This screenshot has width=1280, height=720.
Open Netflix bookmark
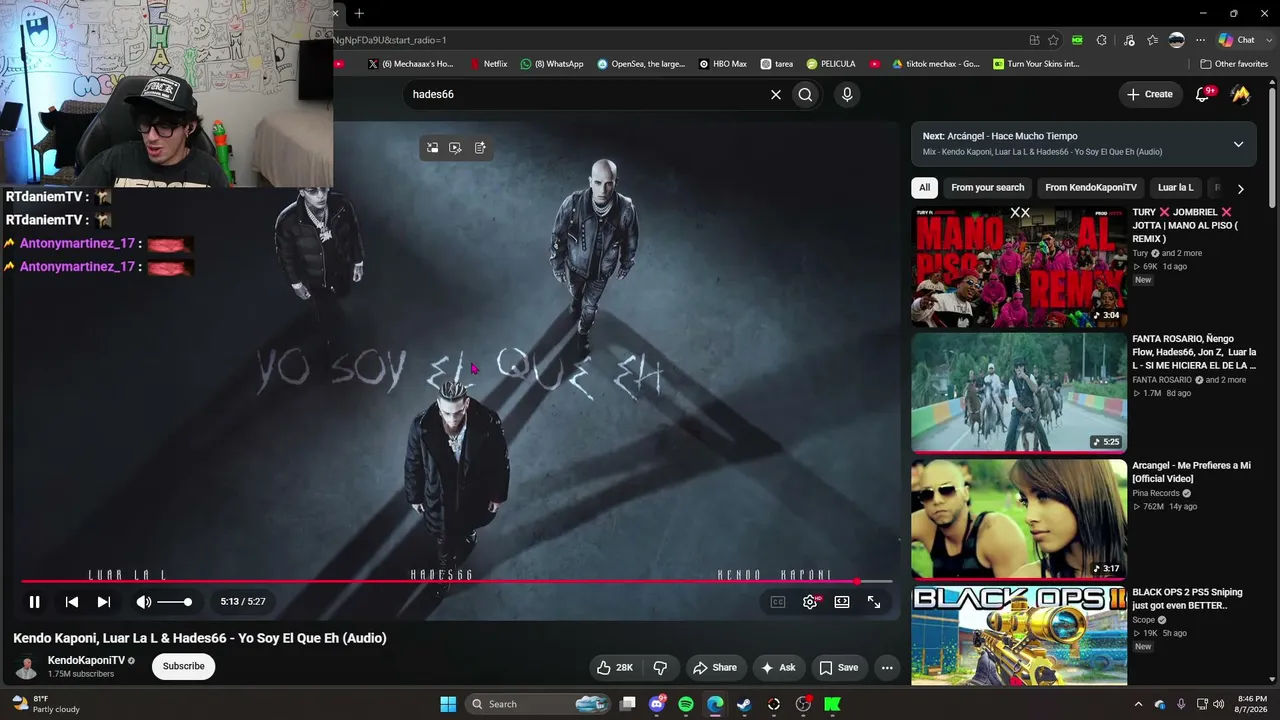coord(489,64)
